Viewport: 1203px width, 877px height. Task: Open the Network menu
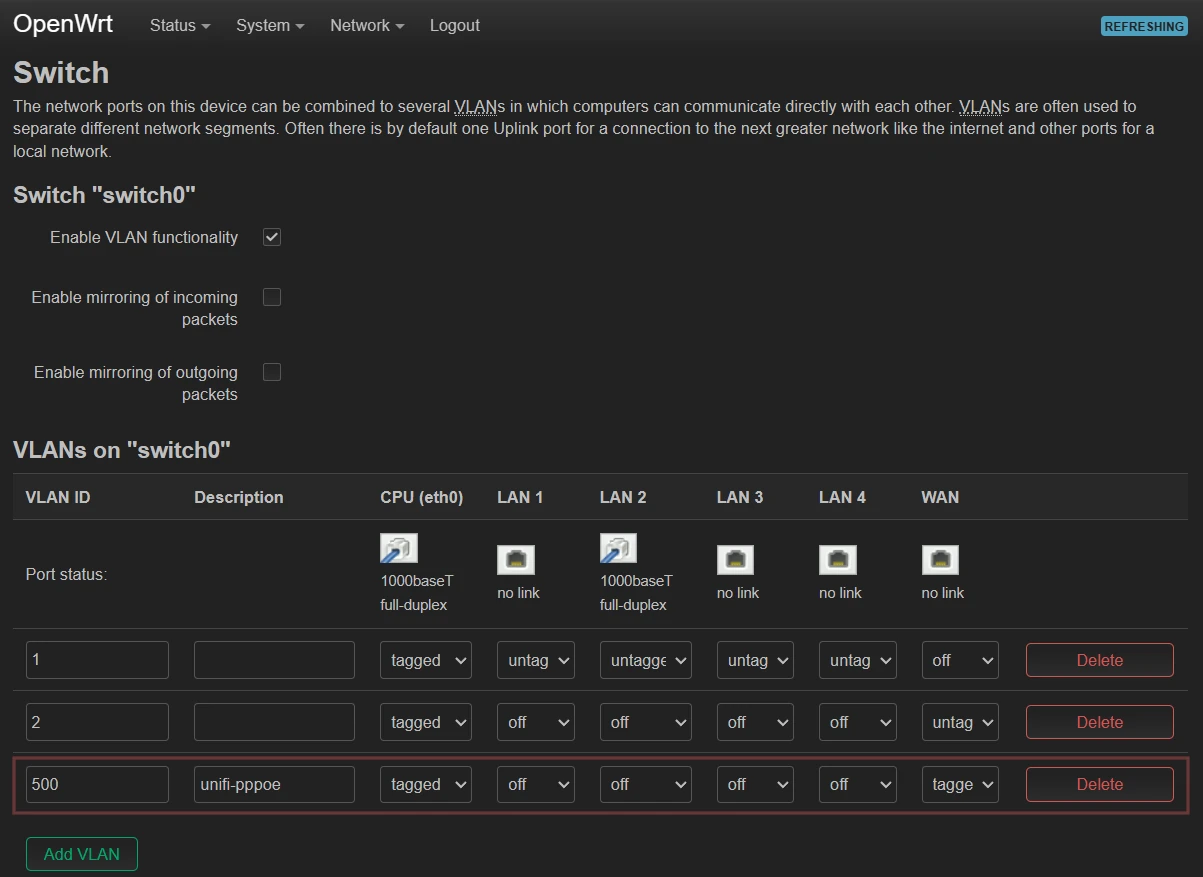click(367, 26)
